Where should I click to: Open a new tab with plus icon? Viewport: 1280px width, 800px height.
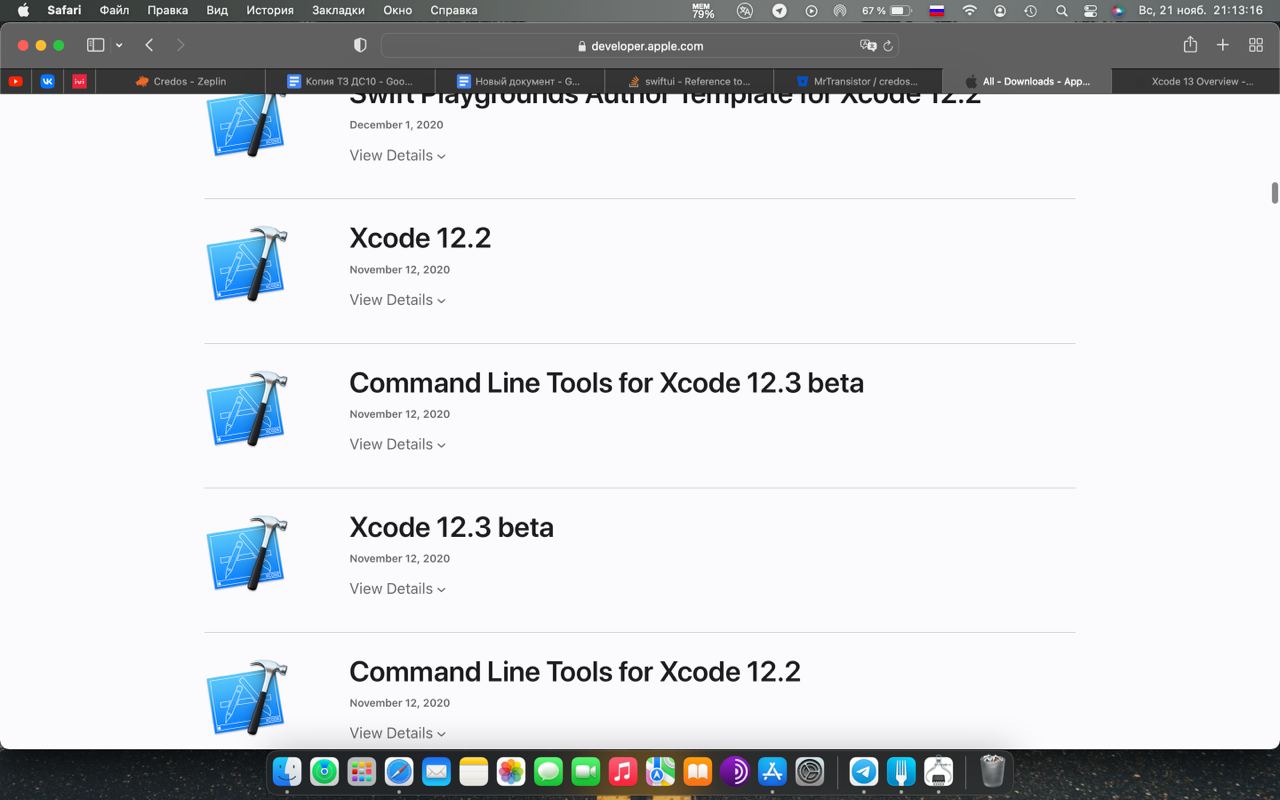(1222, 45)
